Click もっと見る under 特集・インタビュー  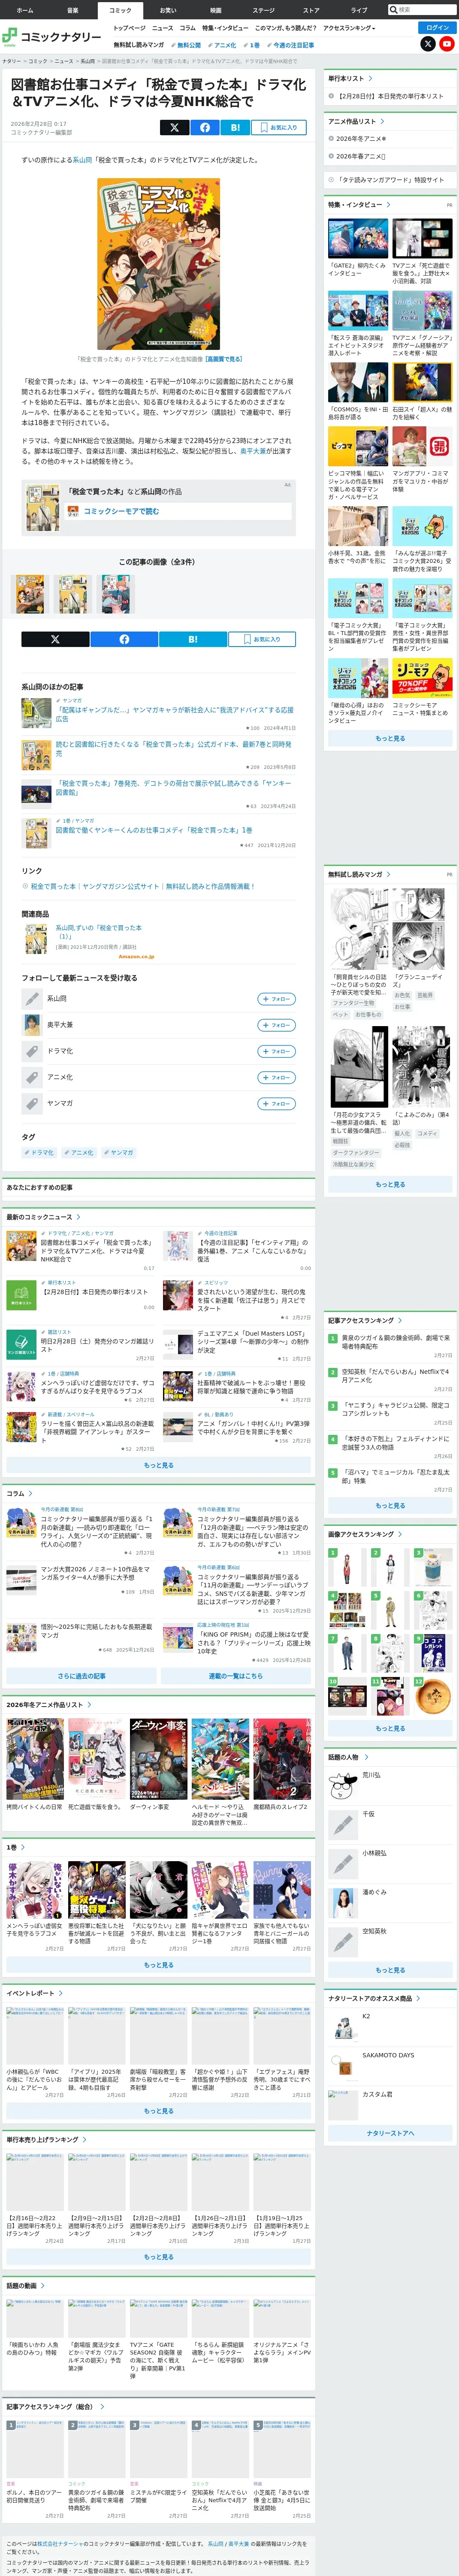(x=390, y=738)
